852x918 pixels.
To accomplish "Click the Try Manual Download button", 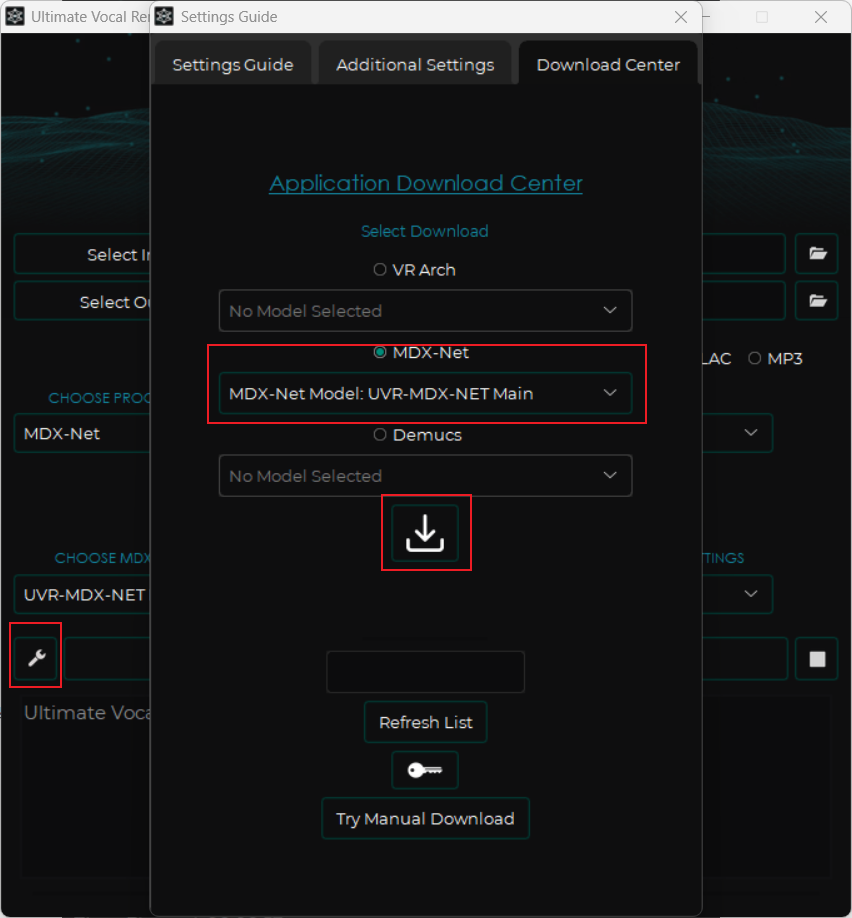I will (x=425, y=818).
